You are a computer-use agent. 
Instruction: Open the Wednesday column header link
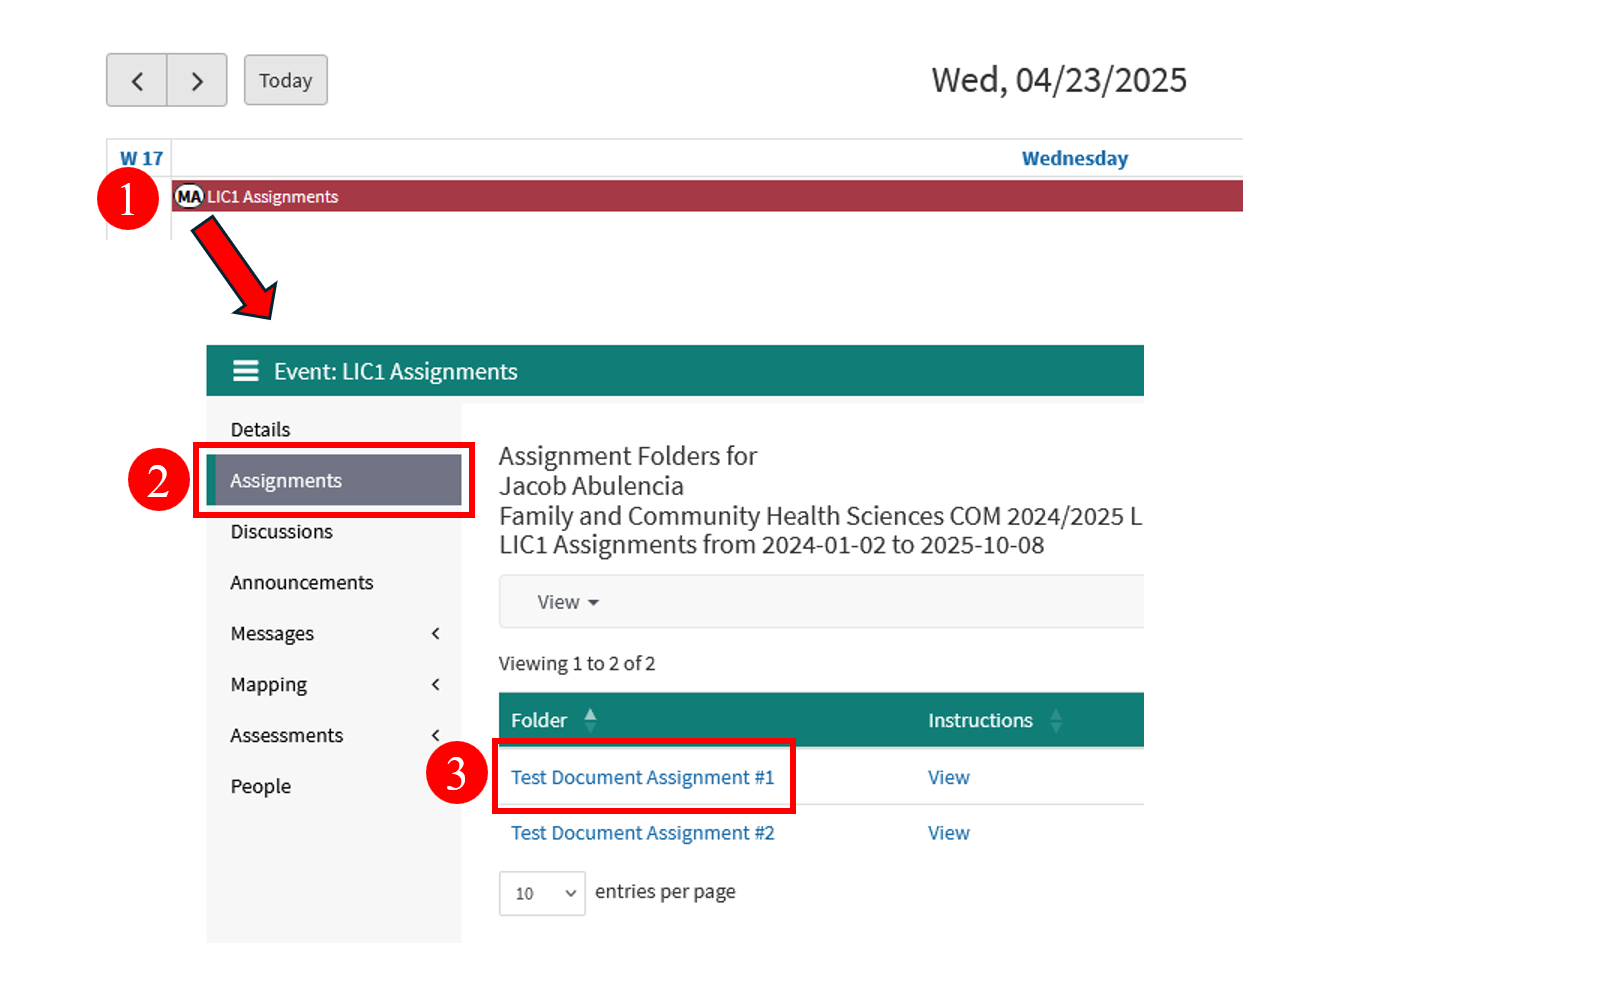click(x=1075, y=158)
